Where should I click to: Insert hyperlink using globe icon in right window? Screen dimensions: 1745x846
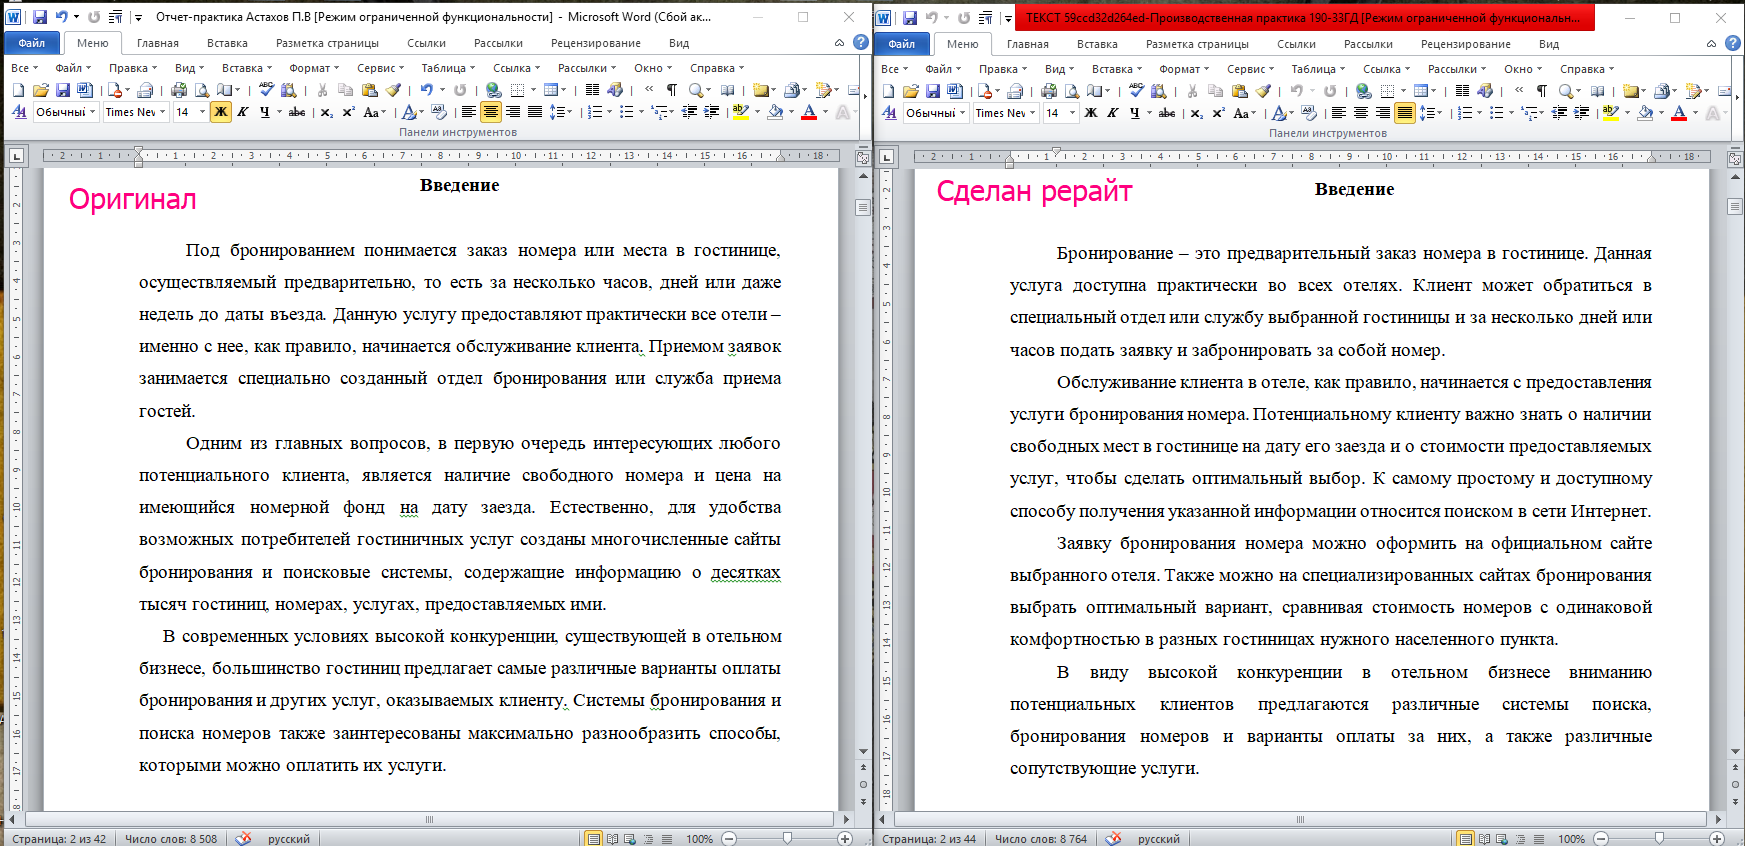coord(1363,90)
